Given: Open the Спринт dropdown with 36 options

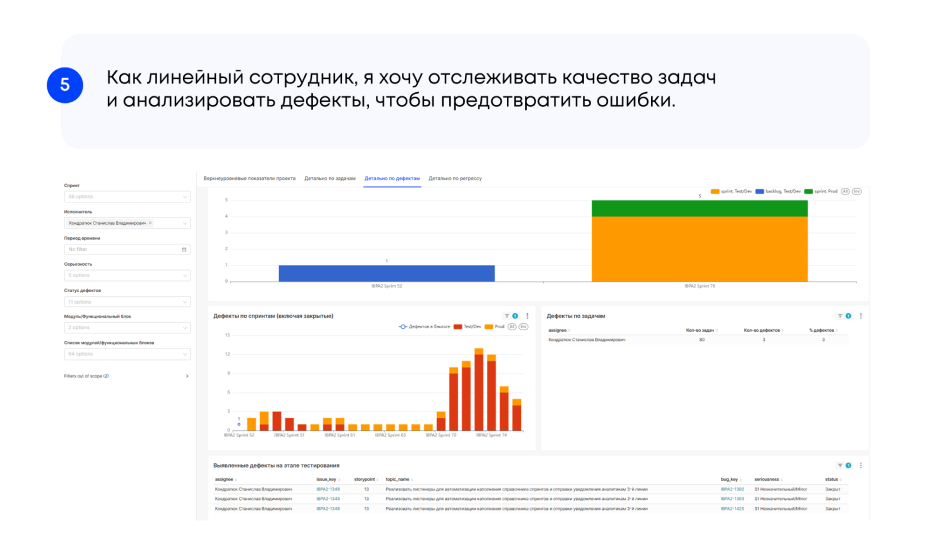Looking at the screenshot, I should click(127, 197).
